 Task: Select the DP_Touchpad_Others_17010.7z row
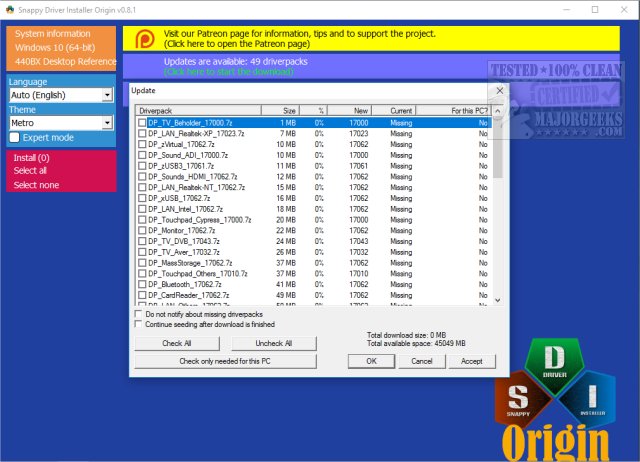click(x=313, y=274)
